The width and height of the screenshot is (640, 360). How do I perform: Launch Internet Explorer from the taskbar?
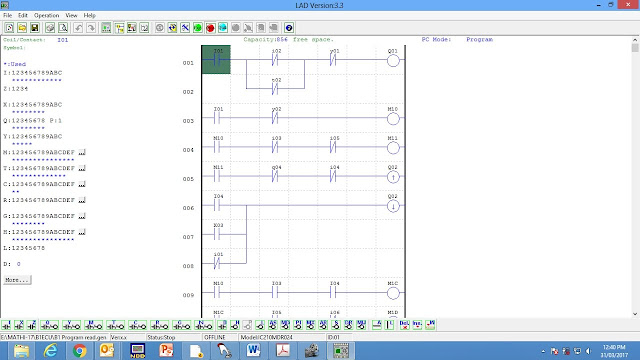coord(51,351)
